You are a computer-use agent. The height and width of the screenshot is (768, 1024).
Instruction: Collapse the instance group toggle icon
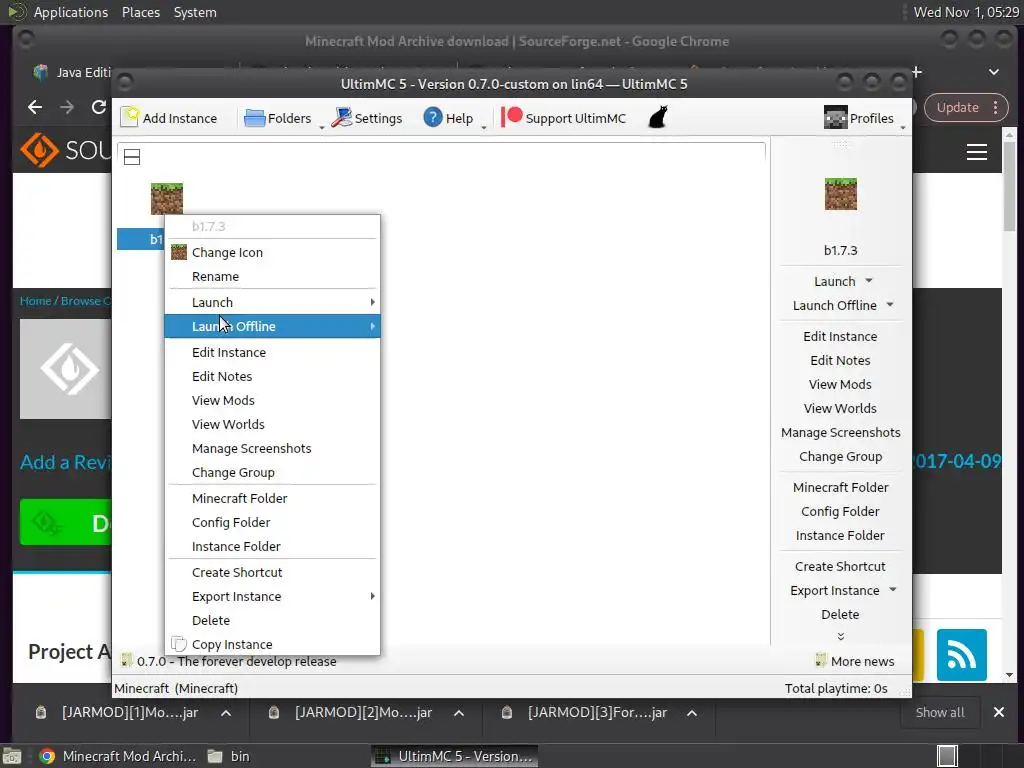pyautogui.click(x=132, y=157)
